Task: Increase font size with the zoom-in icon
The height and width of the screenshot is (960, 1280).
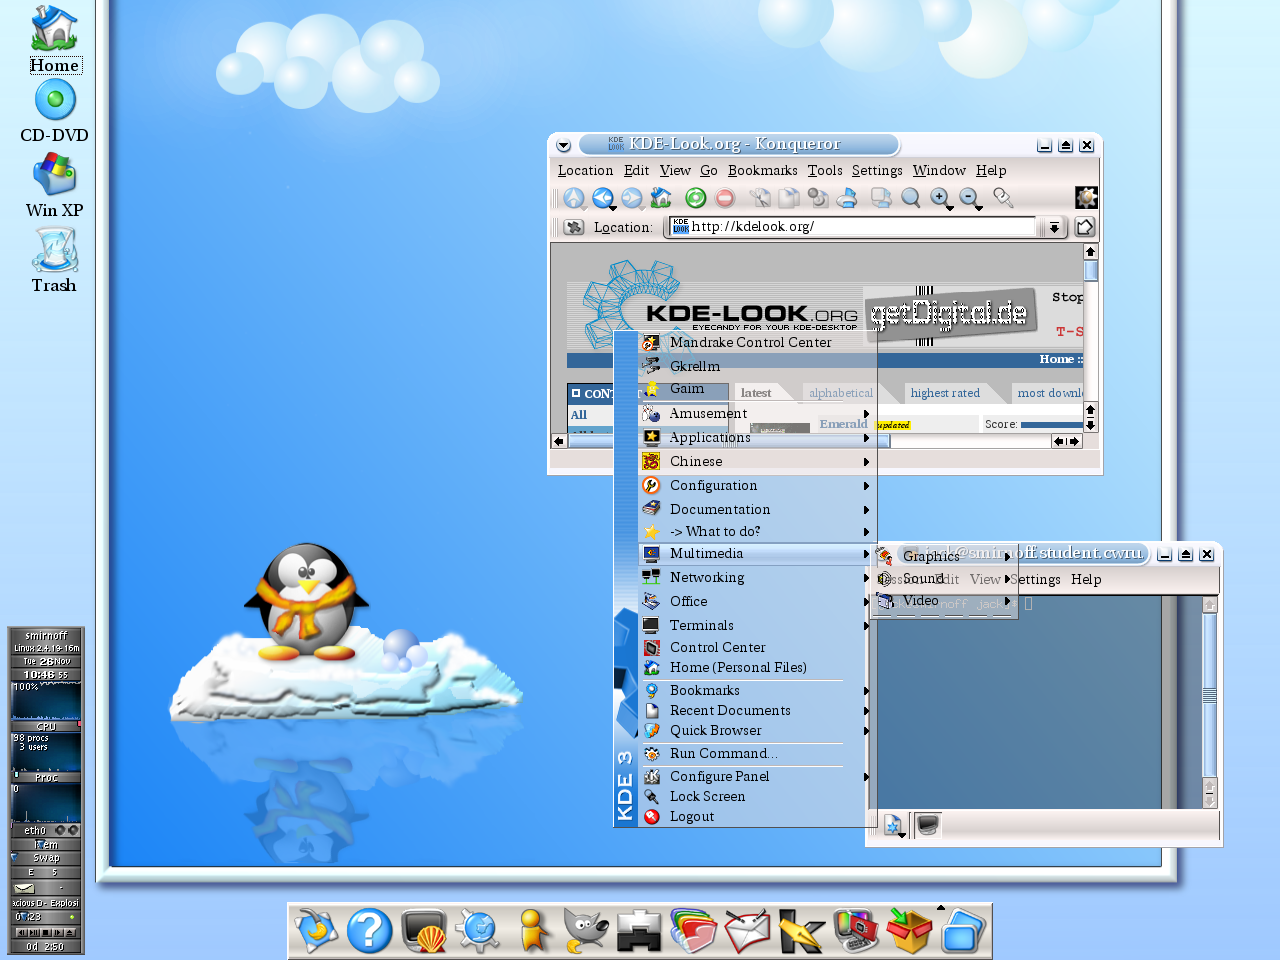Action: pos(940,198)
